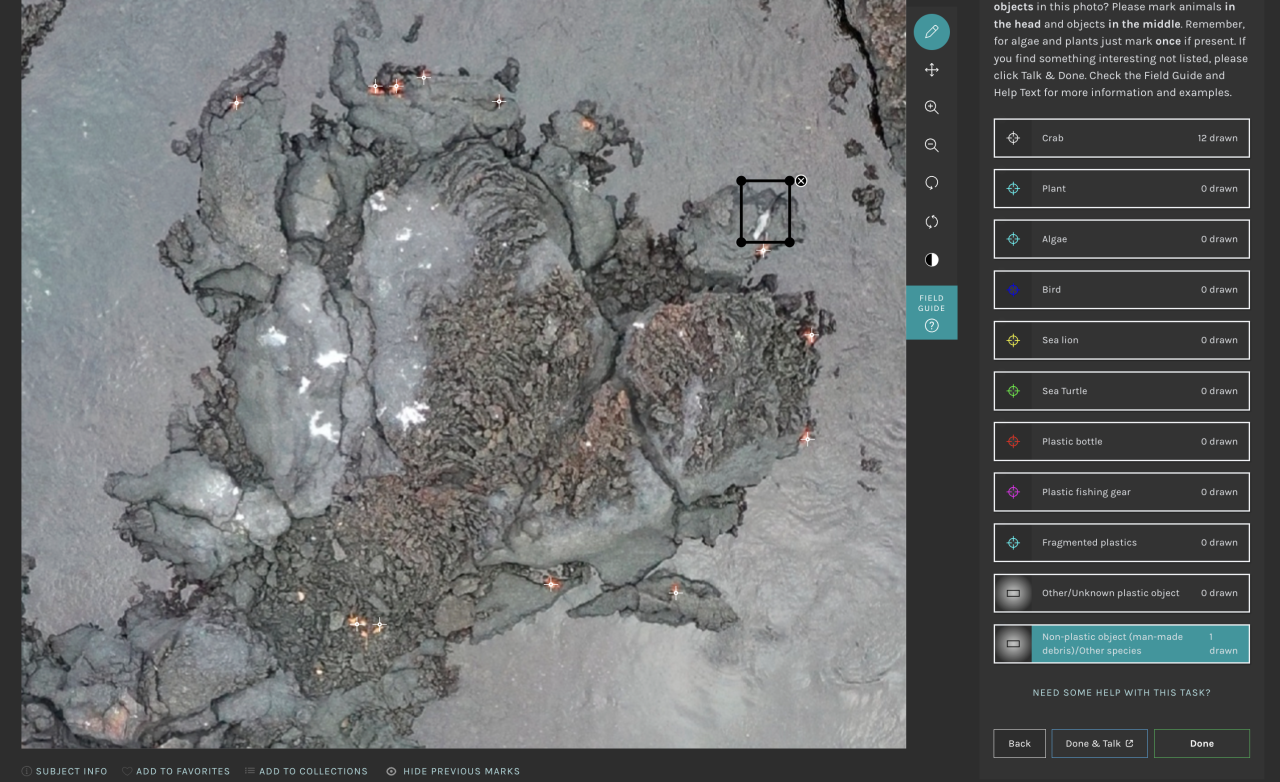The image size is (1280, 782).
Task: Choose the Sea Turtle marking tool
Action: (1121, 391)
